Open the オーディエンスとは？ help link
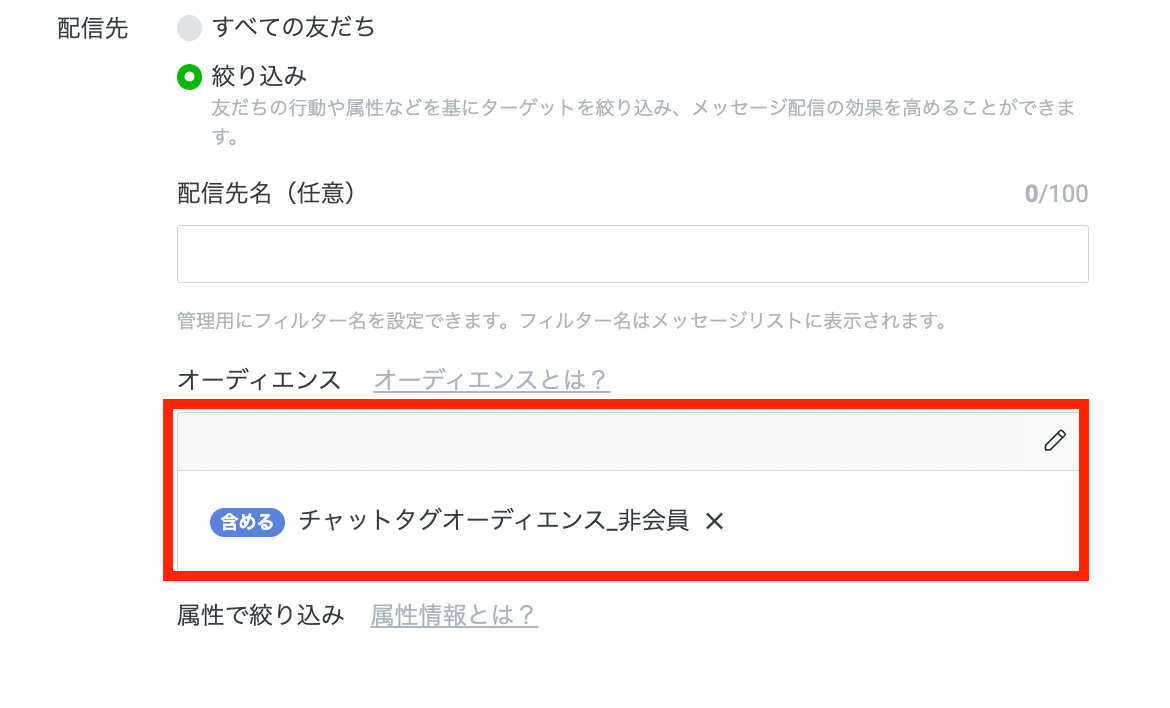Viewport: 1170px width, 708px height. point(491,380)
